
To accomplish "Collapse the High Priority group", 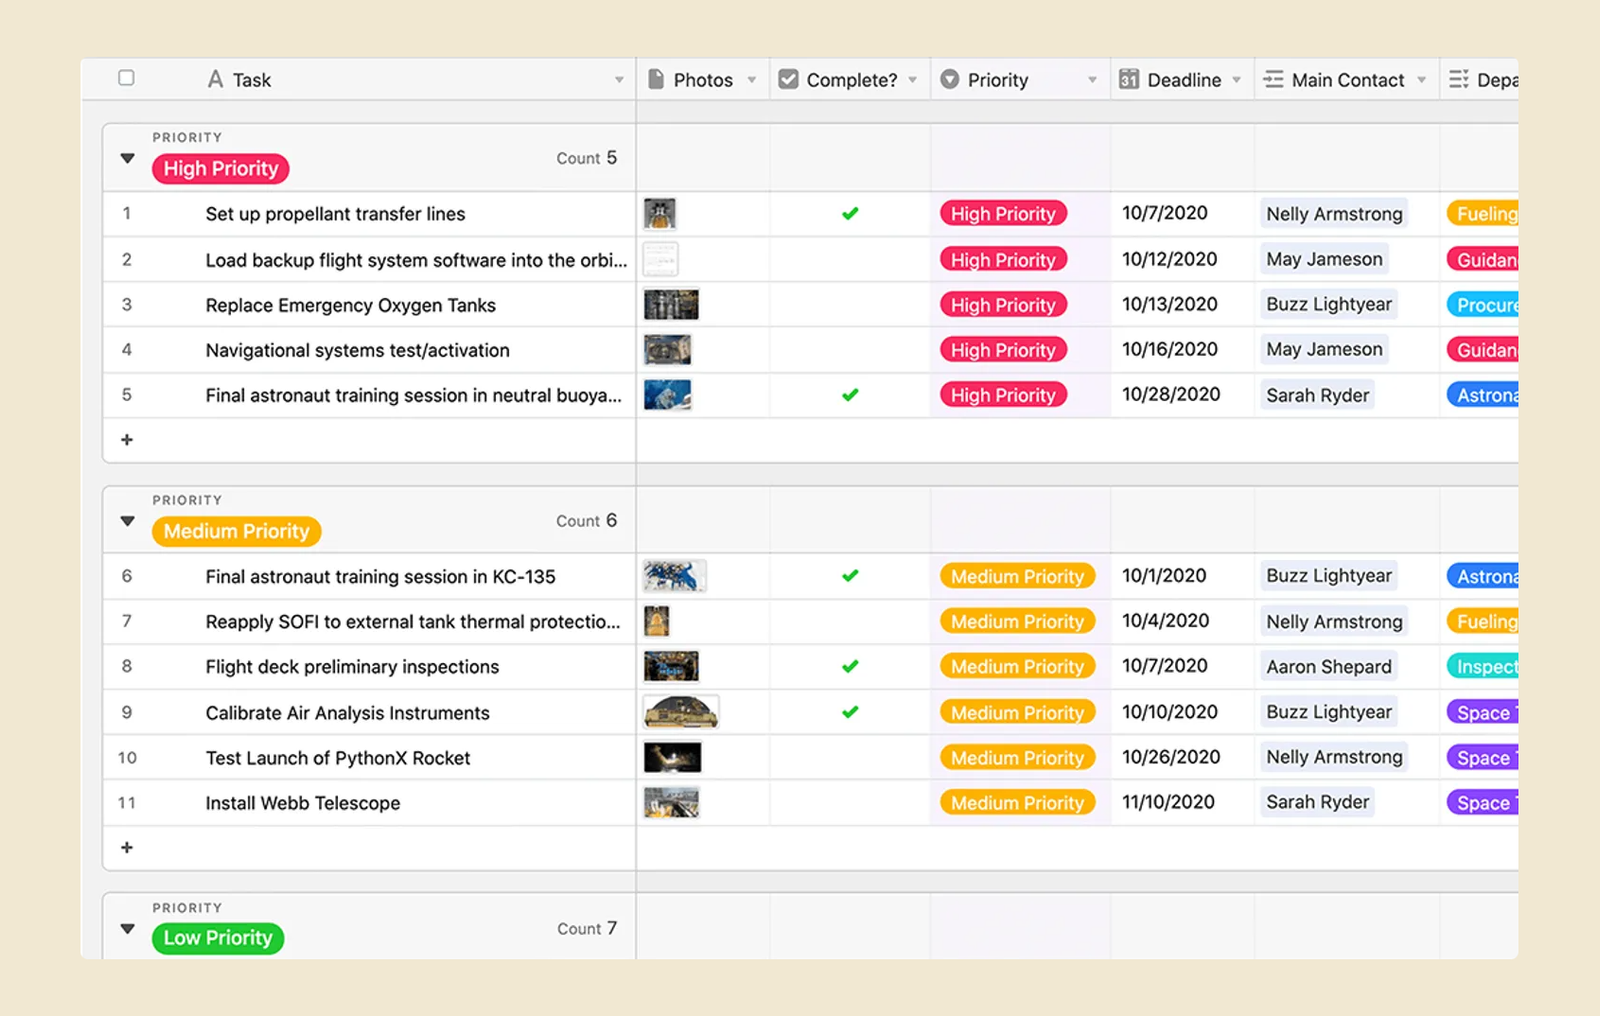I will 127,158.
